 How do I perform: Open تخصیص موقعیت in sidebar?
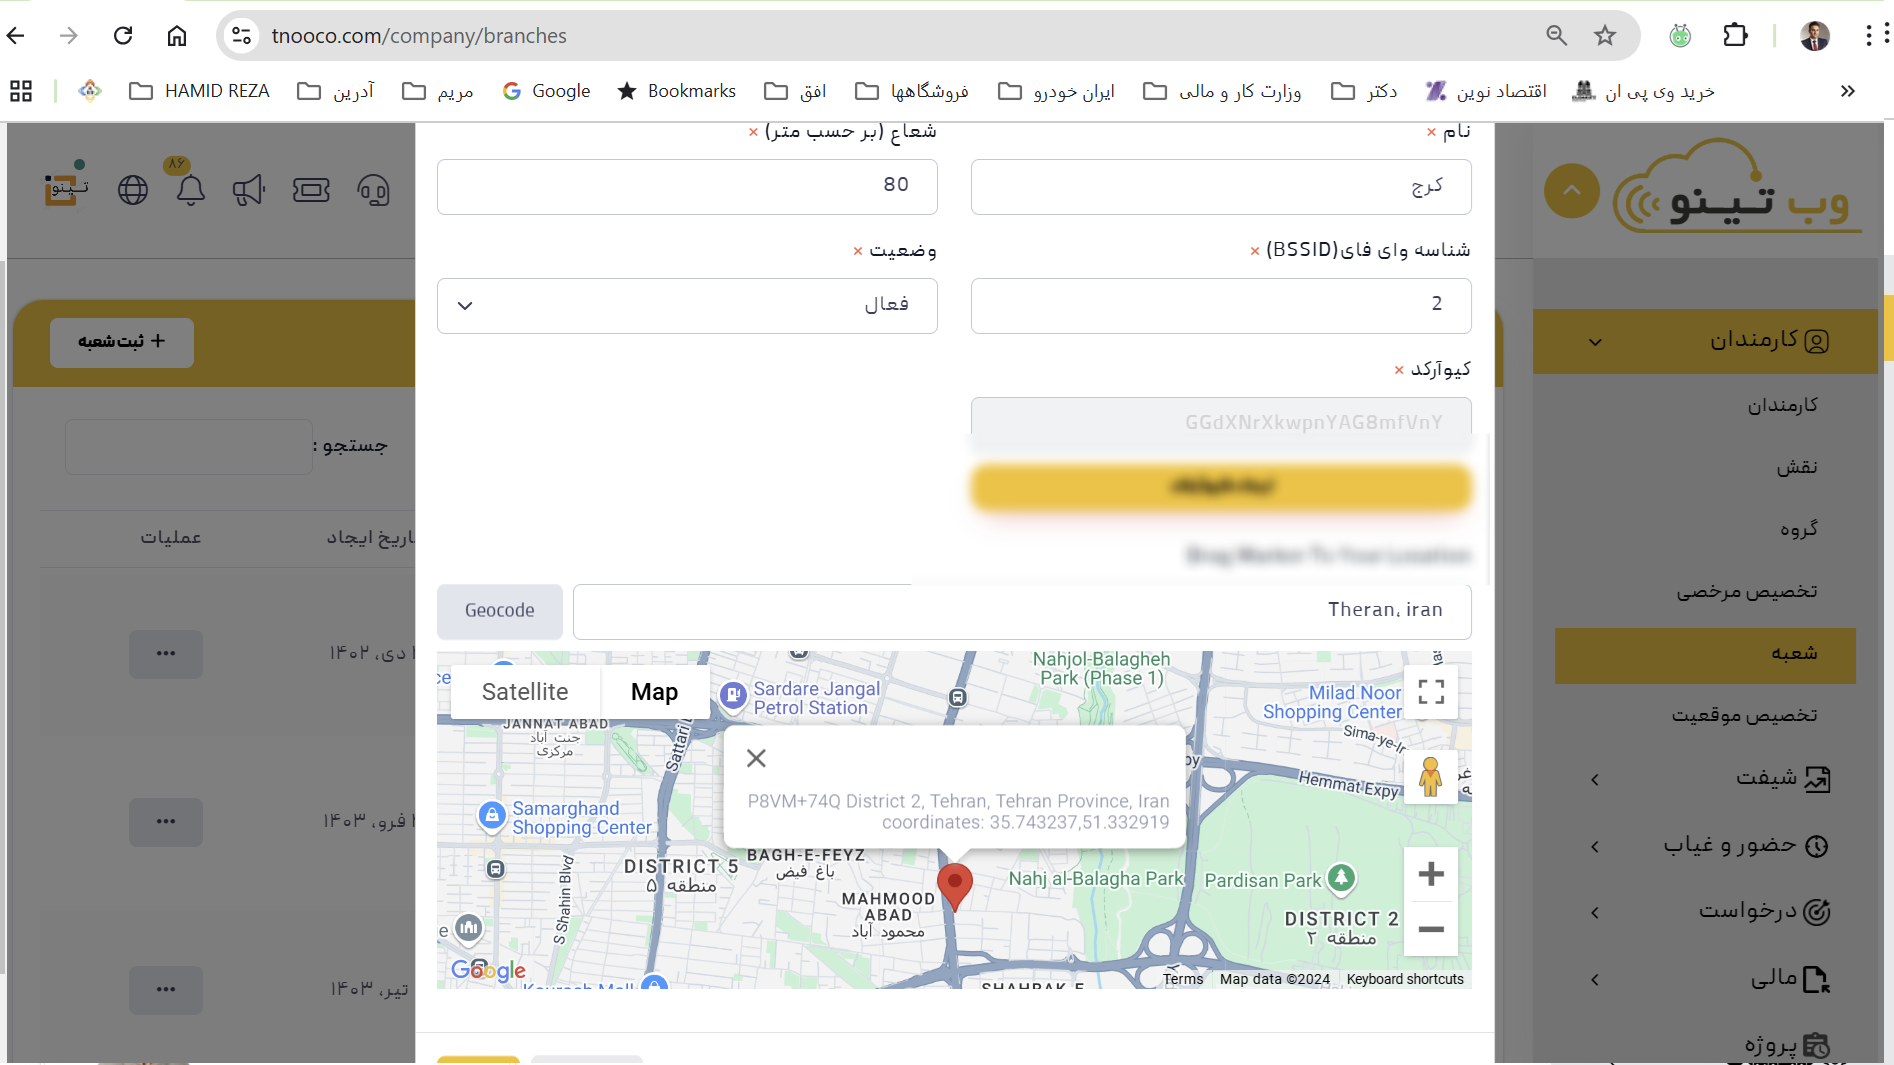pos(1743,716)
